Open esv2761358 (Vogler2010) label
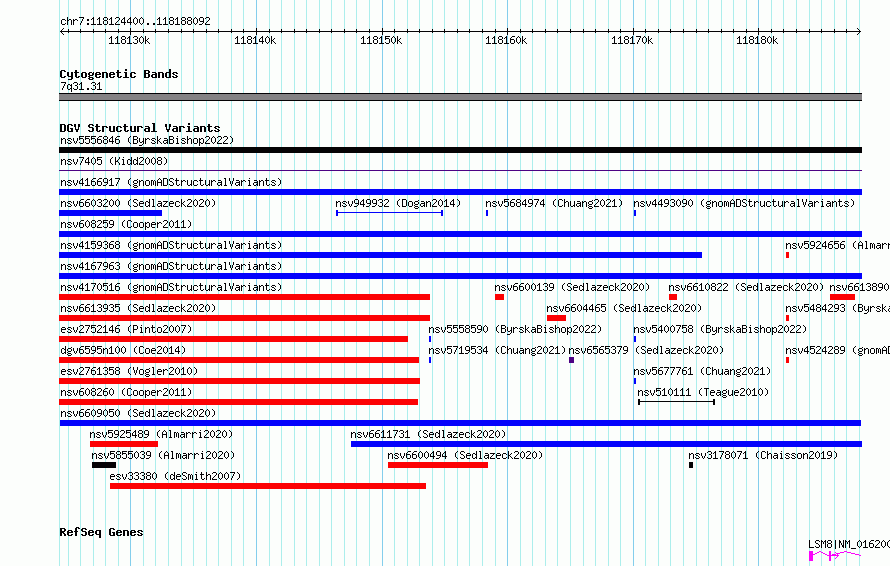 [129, 371]
